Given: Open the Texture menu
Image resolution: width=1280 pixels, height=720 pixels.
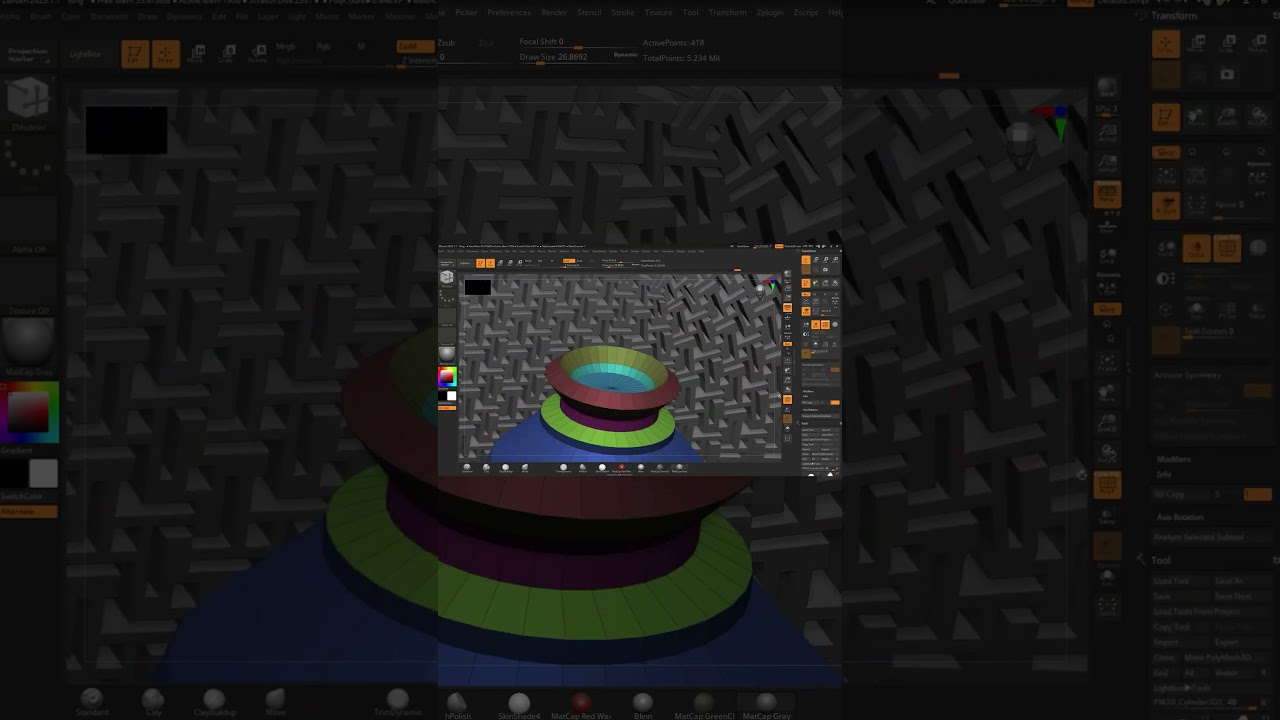Looking at the screenshot, I should click(x=658, y=12).
